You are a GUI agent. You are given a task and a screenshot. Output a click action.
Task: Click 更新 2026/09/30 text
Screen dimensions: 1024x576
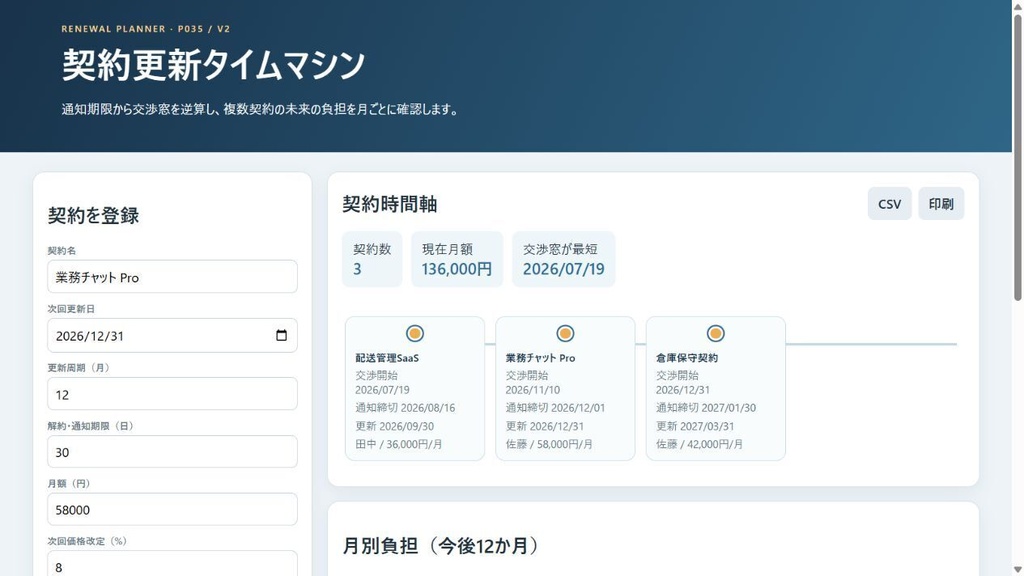(x=394, y=426)
